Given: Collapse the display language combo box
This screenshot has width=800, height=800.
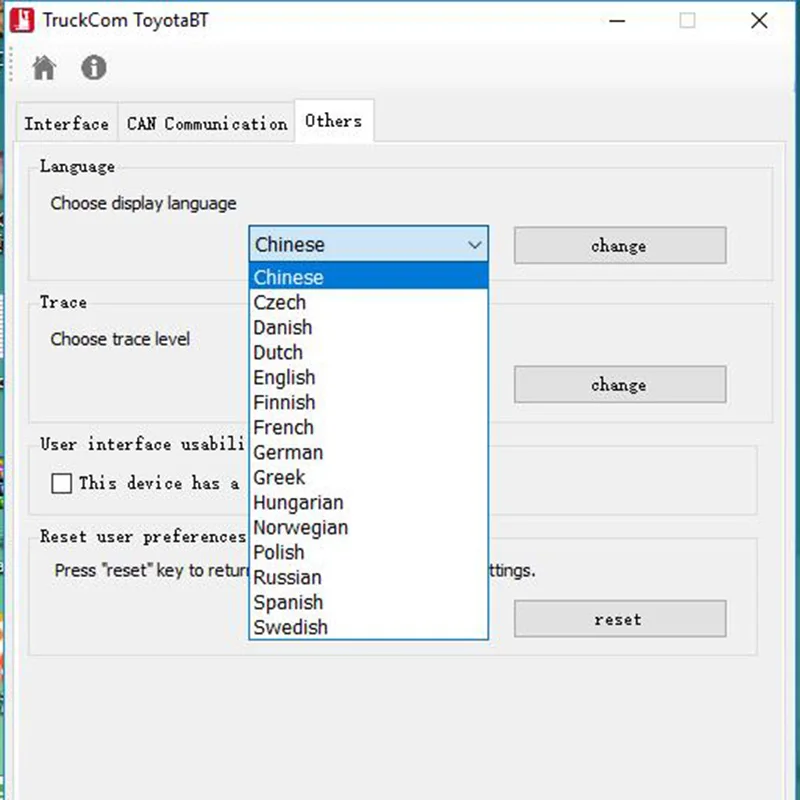Looking at the screenshot, I should pyautogui.click(x=368, y=244).
